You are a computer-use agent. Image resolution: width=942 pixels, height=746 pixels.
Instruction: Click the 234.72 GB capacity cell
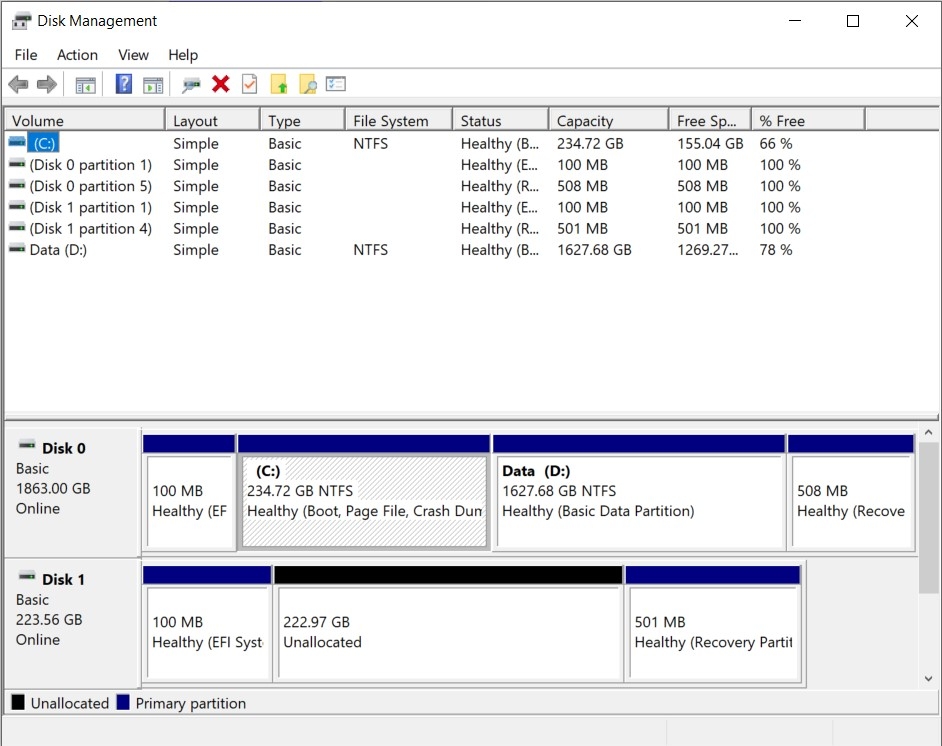590,144
